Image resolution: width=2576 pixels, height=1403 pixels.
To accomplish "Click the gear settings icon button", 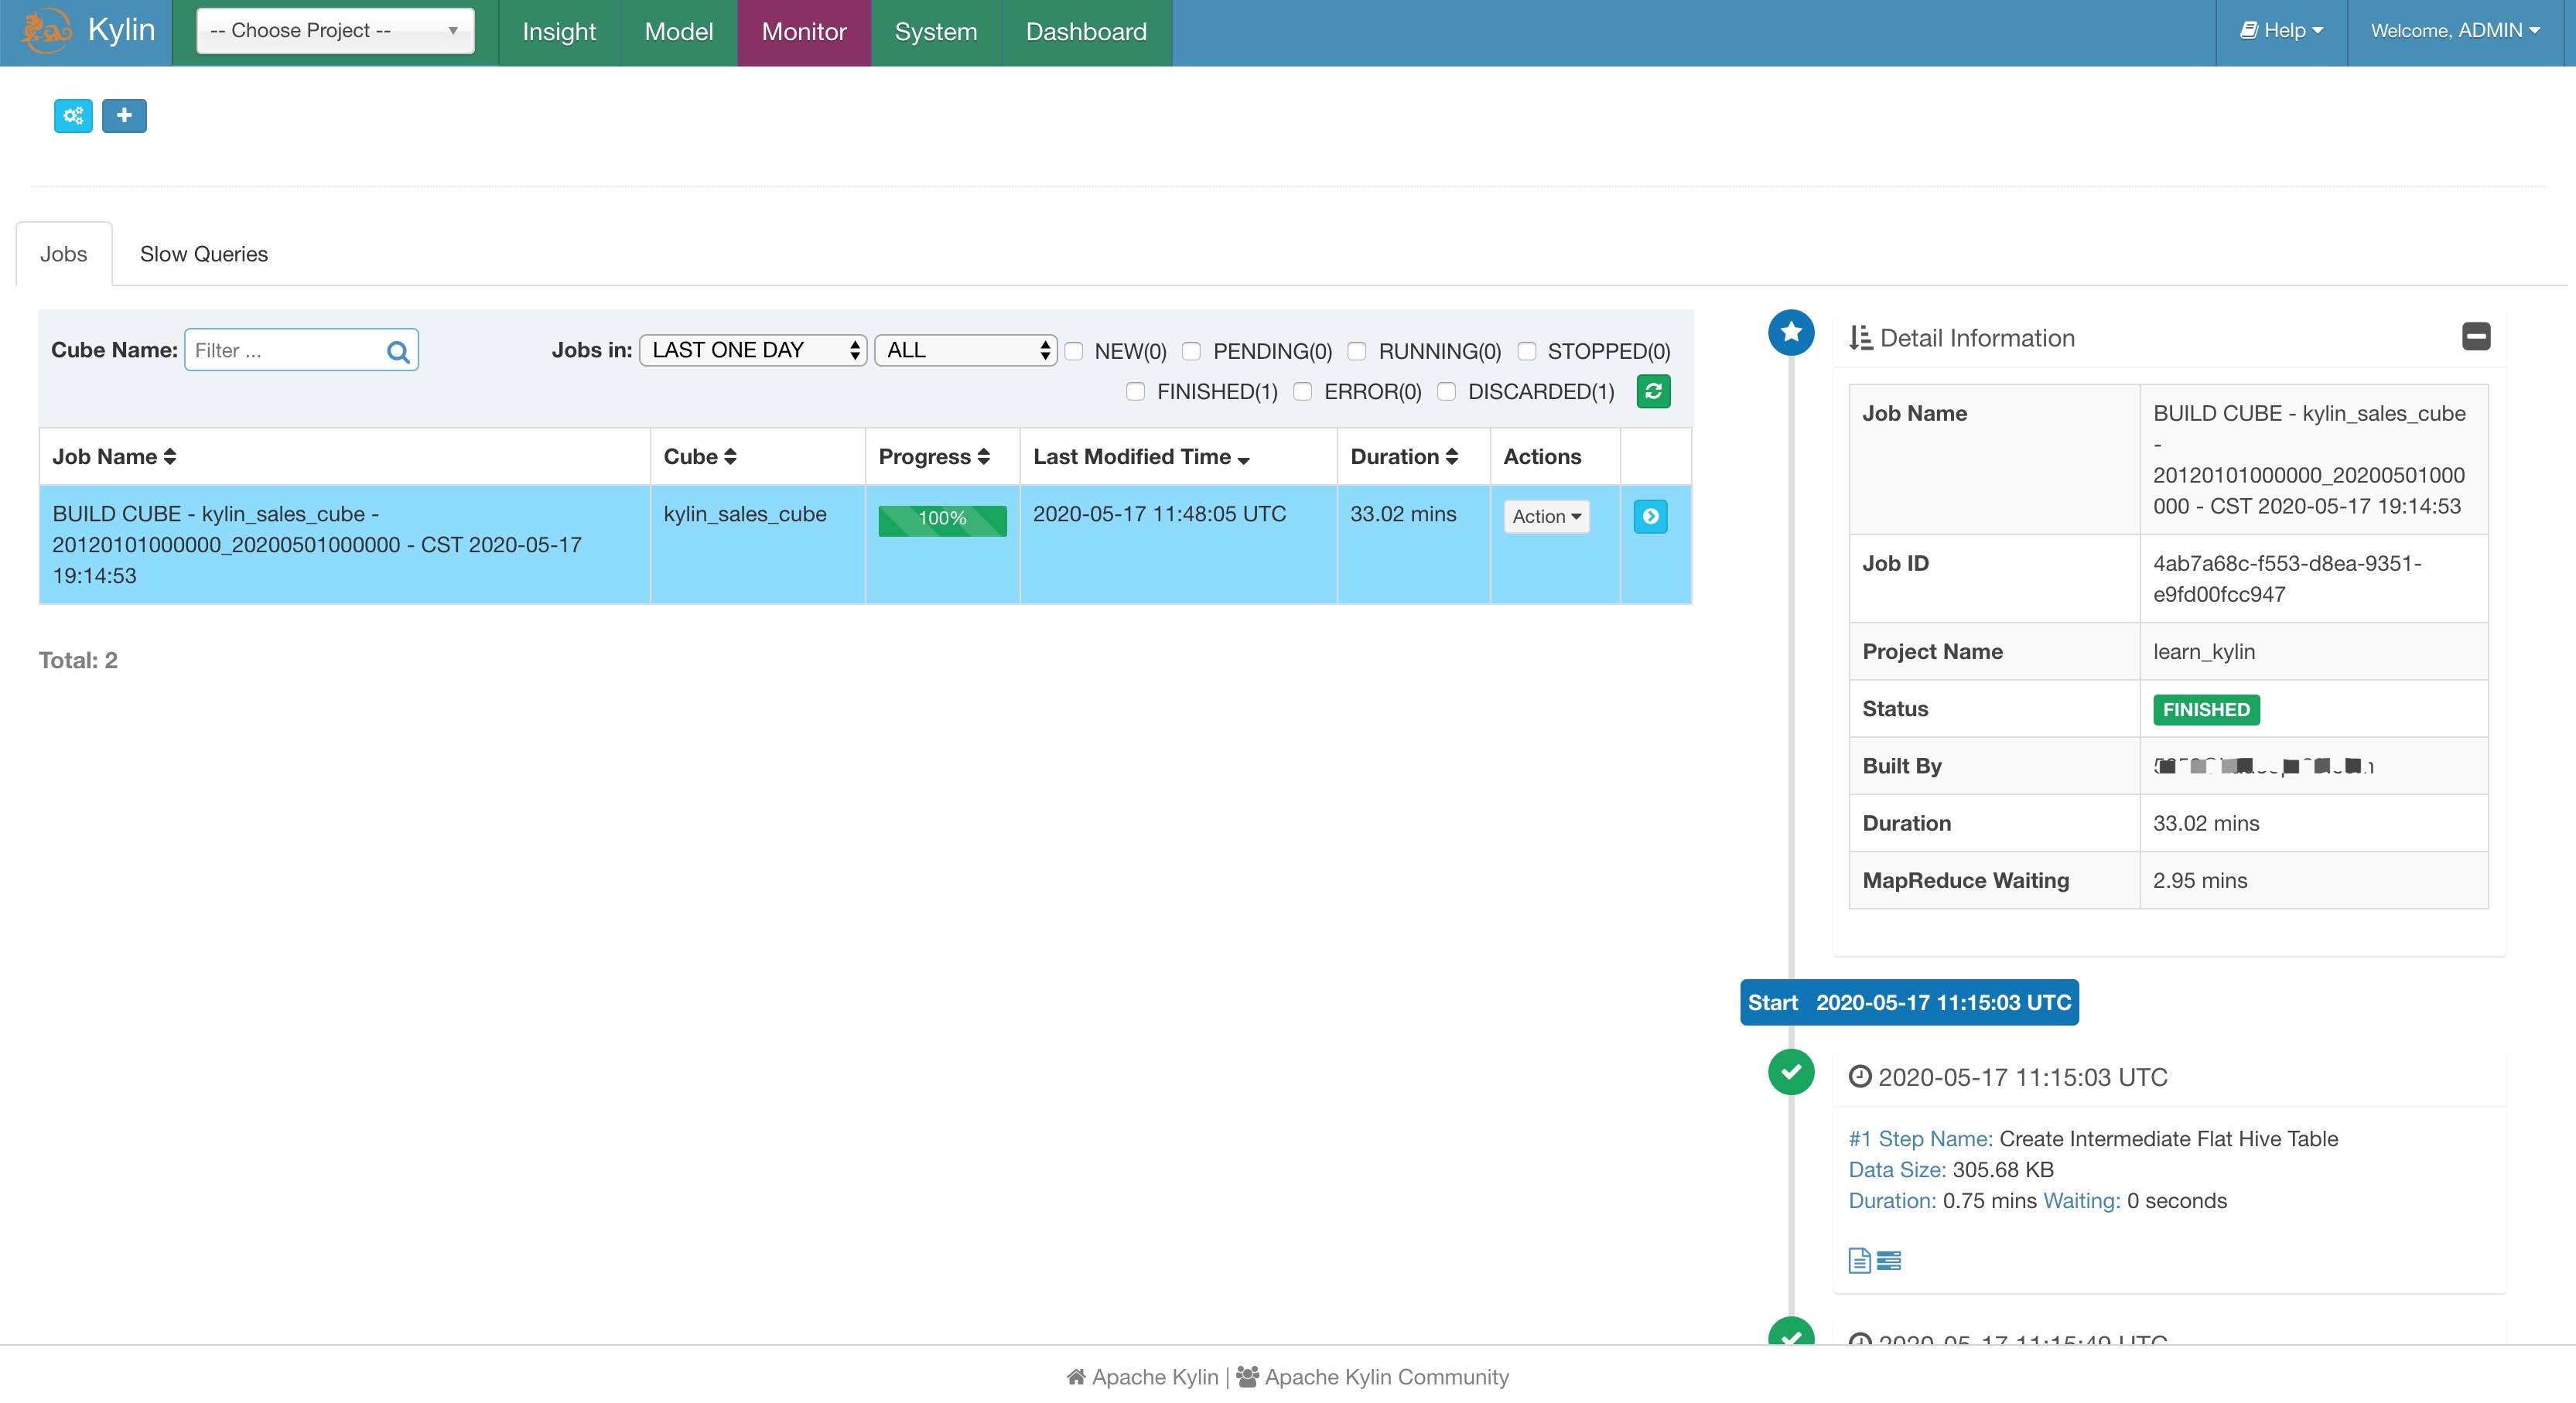I will 73,116.
